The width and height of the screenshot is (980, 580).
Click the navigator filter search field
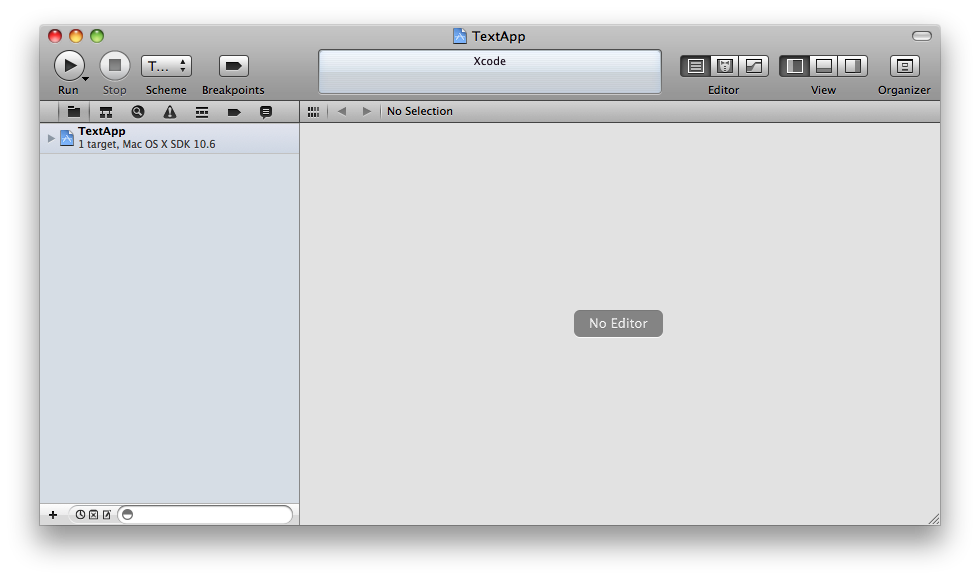[206, 514]
